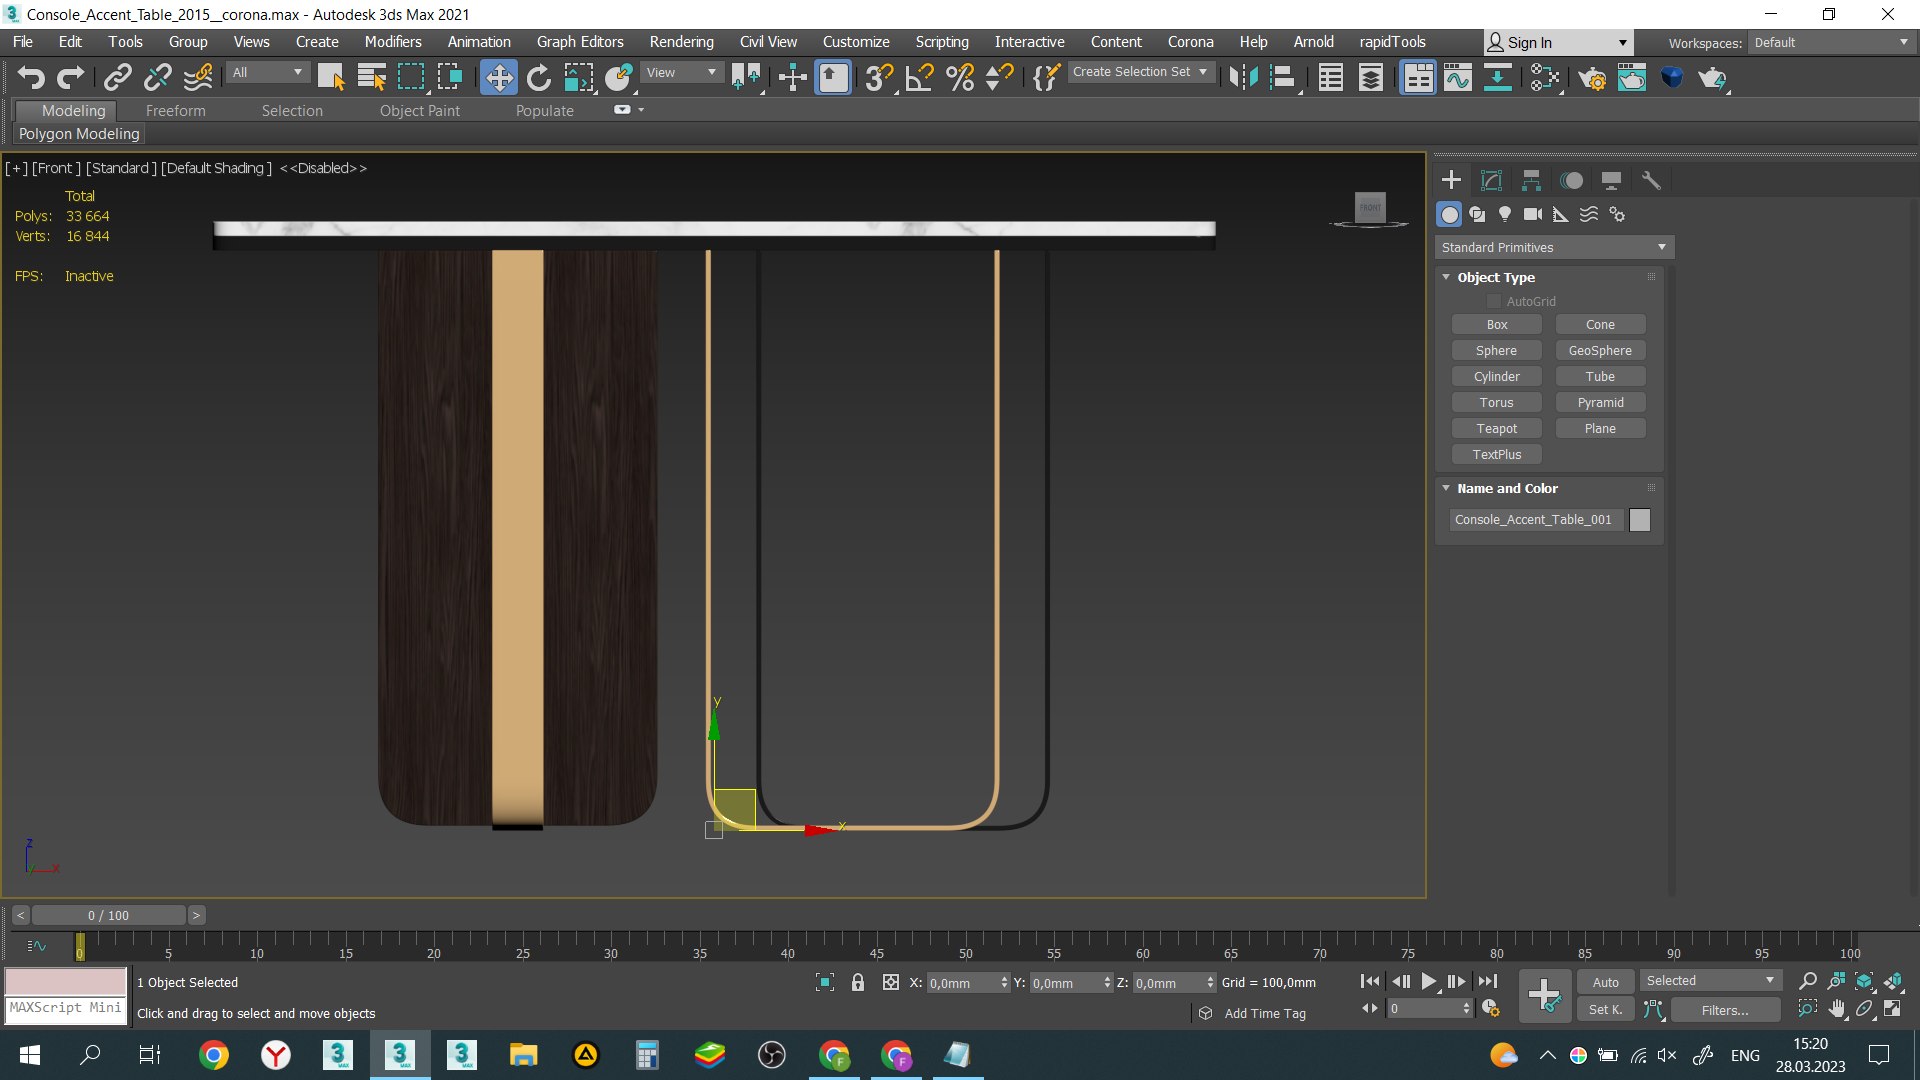Click the Mirror tool icon
This screenshot has height=1080, width=1920.
pyautogui.click(x=1242, y=77)
